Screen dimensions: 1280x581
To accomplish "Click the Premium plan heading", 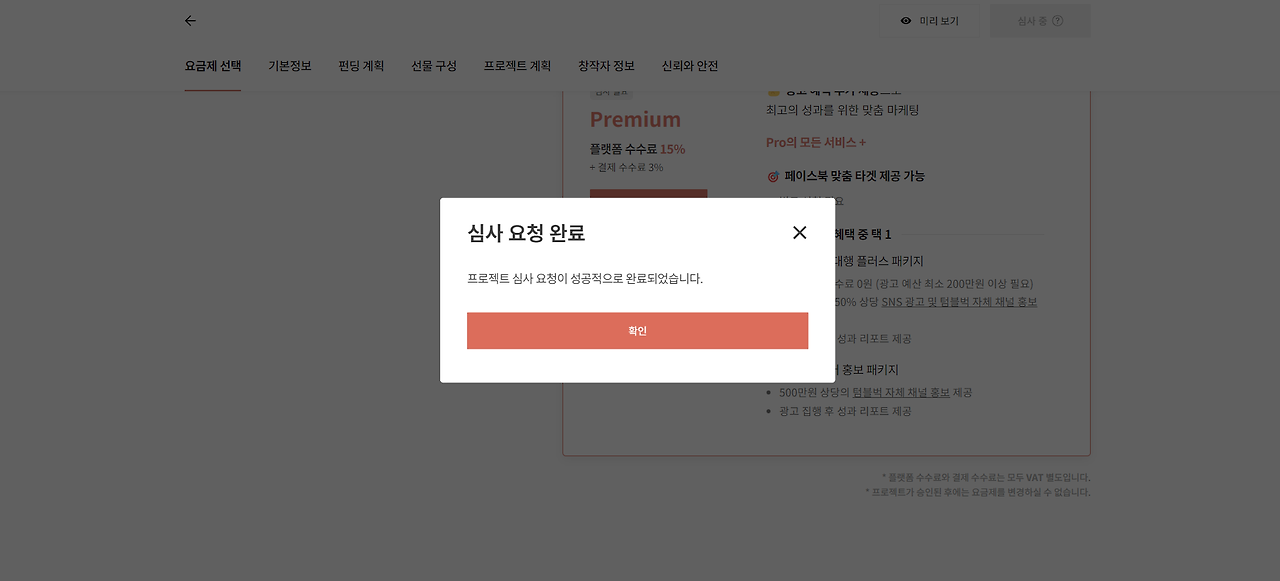I will (x=635, y=119).
